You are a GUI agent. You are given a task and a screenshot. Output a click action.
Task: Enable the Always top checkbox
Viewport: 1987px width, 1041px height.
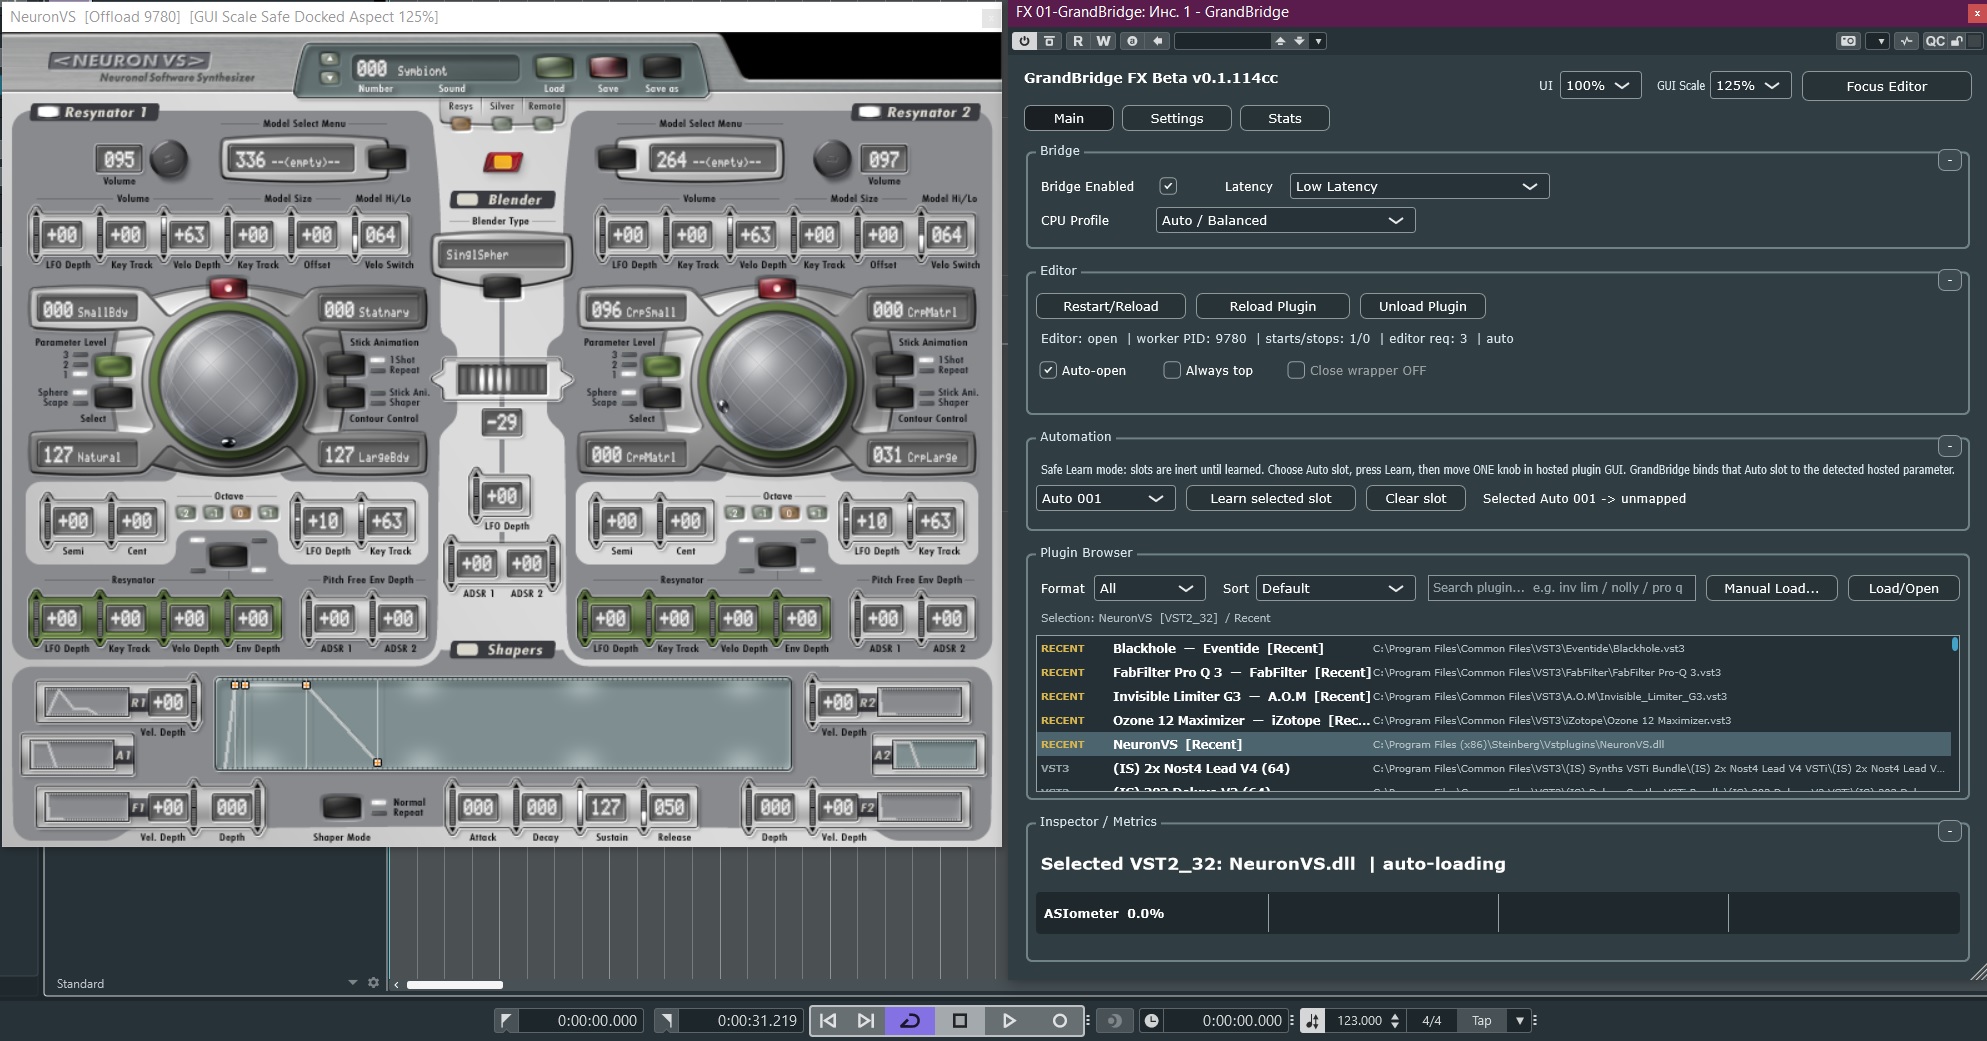[x=1172, y=370]
